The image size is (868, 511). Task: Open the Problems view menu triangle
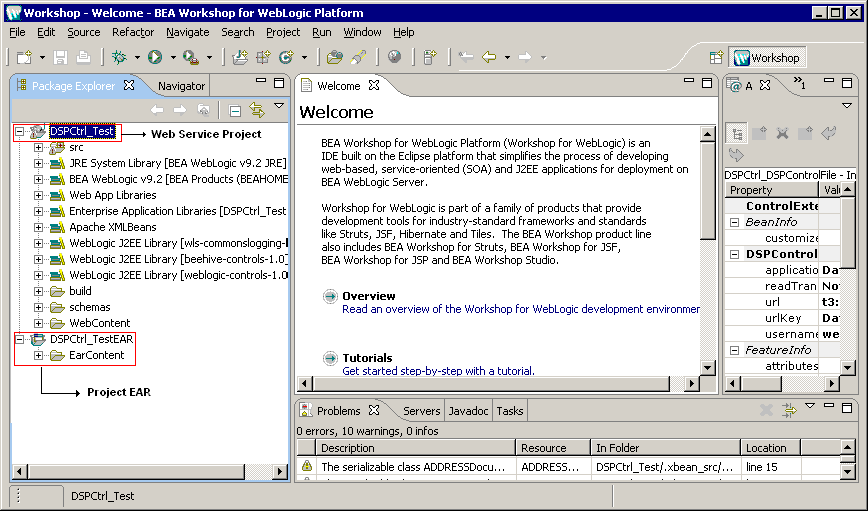pos(810,406)
